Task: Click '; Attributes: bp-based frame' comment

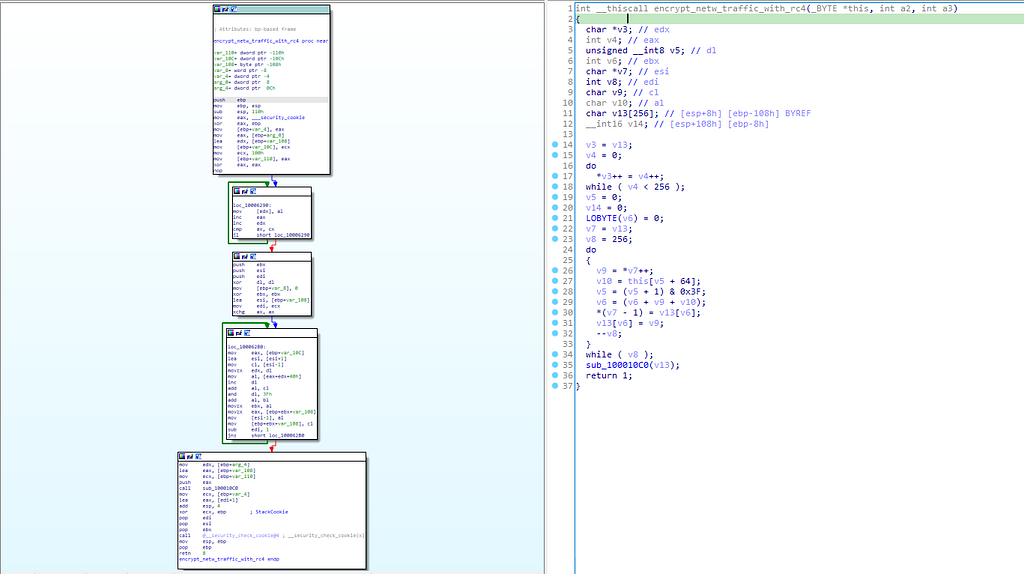Action: click(x=255, y=29)
